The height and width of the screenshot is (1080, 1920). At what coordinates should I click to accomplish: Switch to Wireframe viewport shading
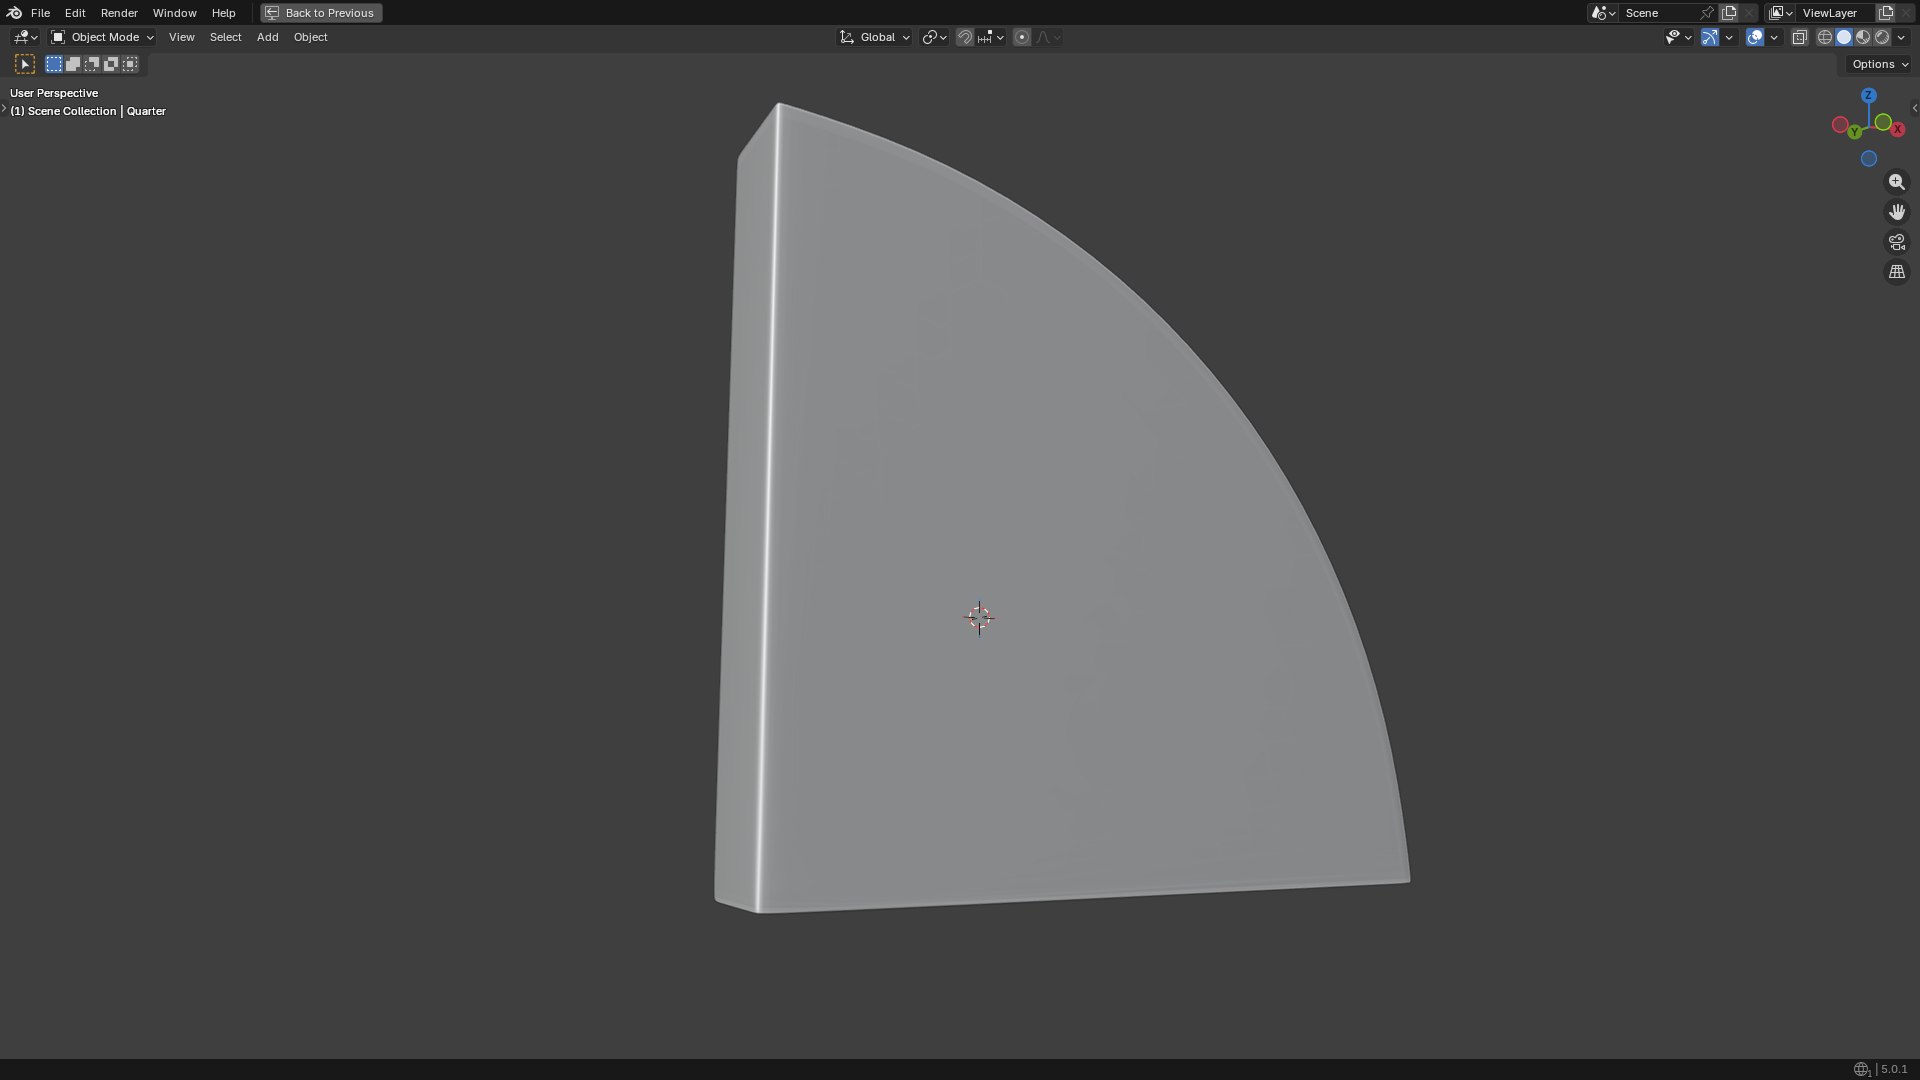[x=1825, y=37]
